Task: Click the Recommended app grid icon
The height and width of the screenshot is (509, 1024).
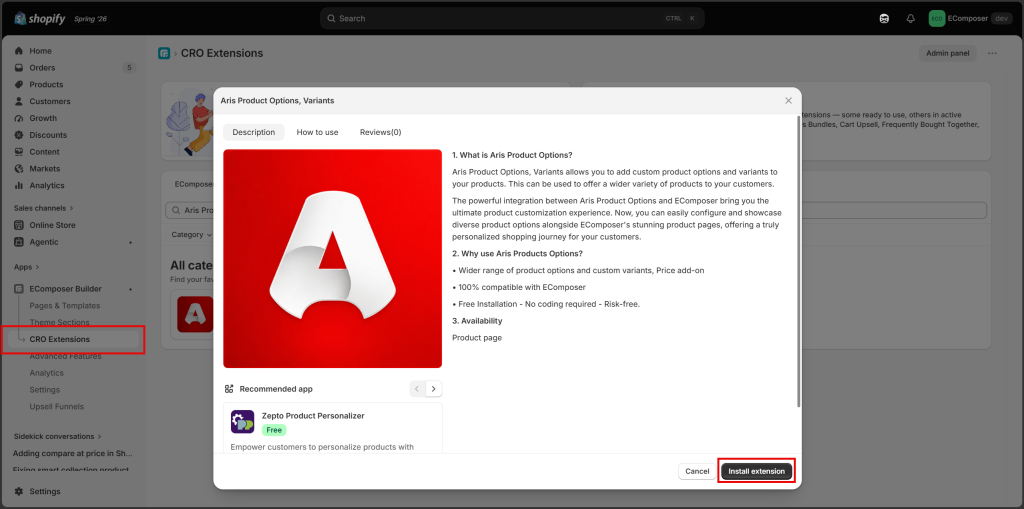Action: point(229,389)
